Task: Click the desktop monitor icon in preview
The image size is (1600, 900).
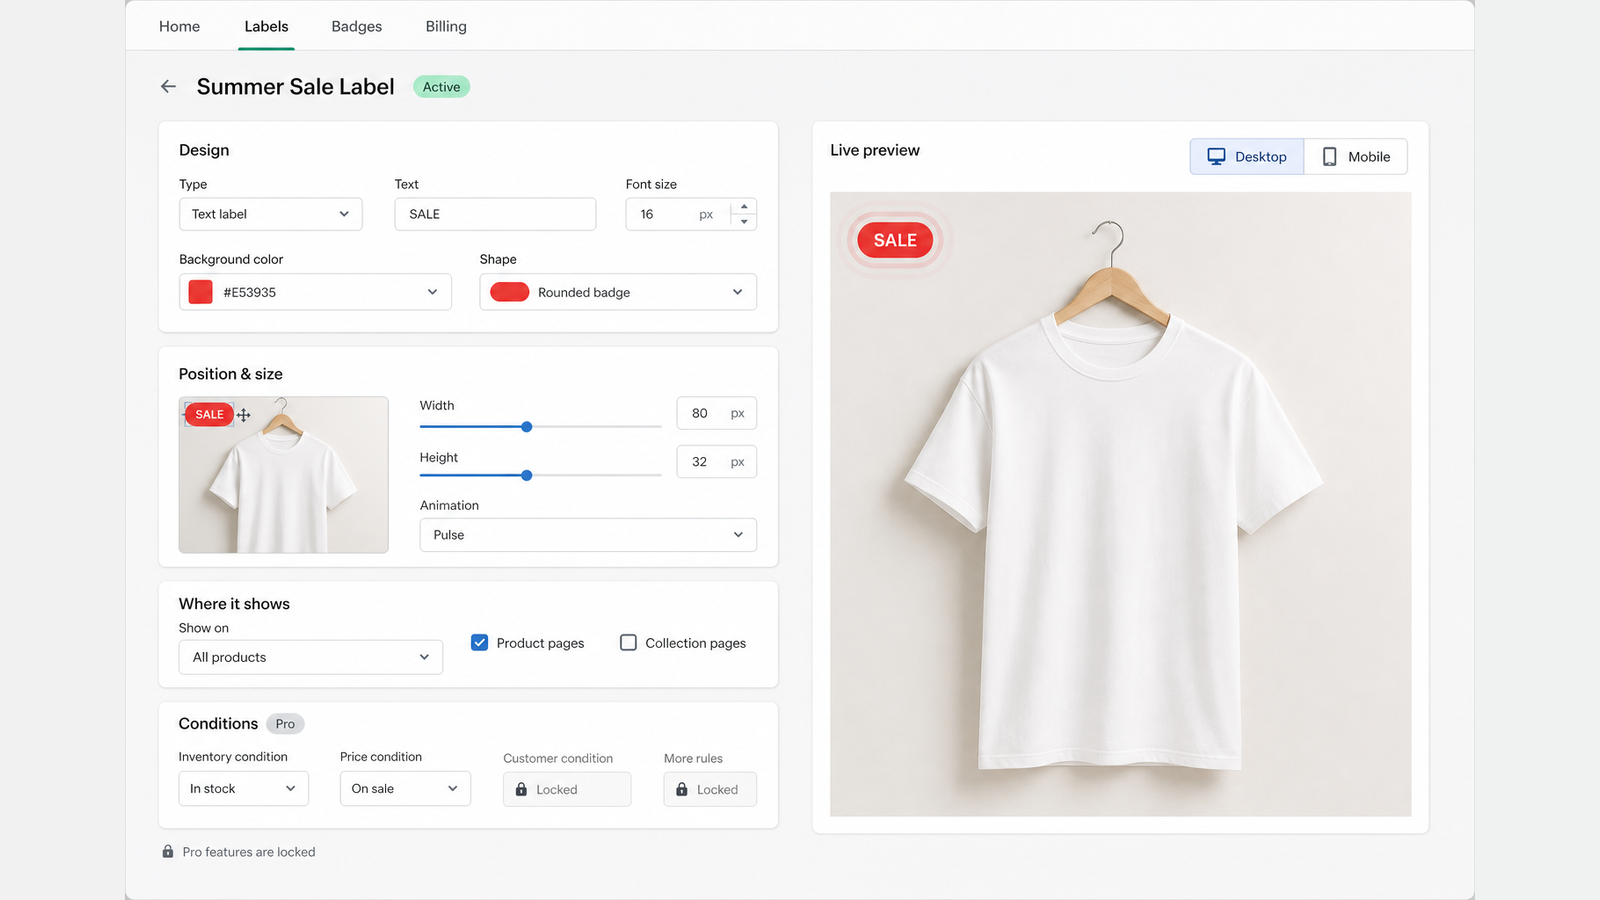Action: [x=1216, y=157]
